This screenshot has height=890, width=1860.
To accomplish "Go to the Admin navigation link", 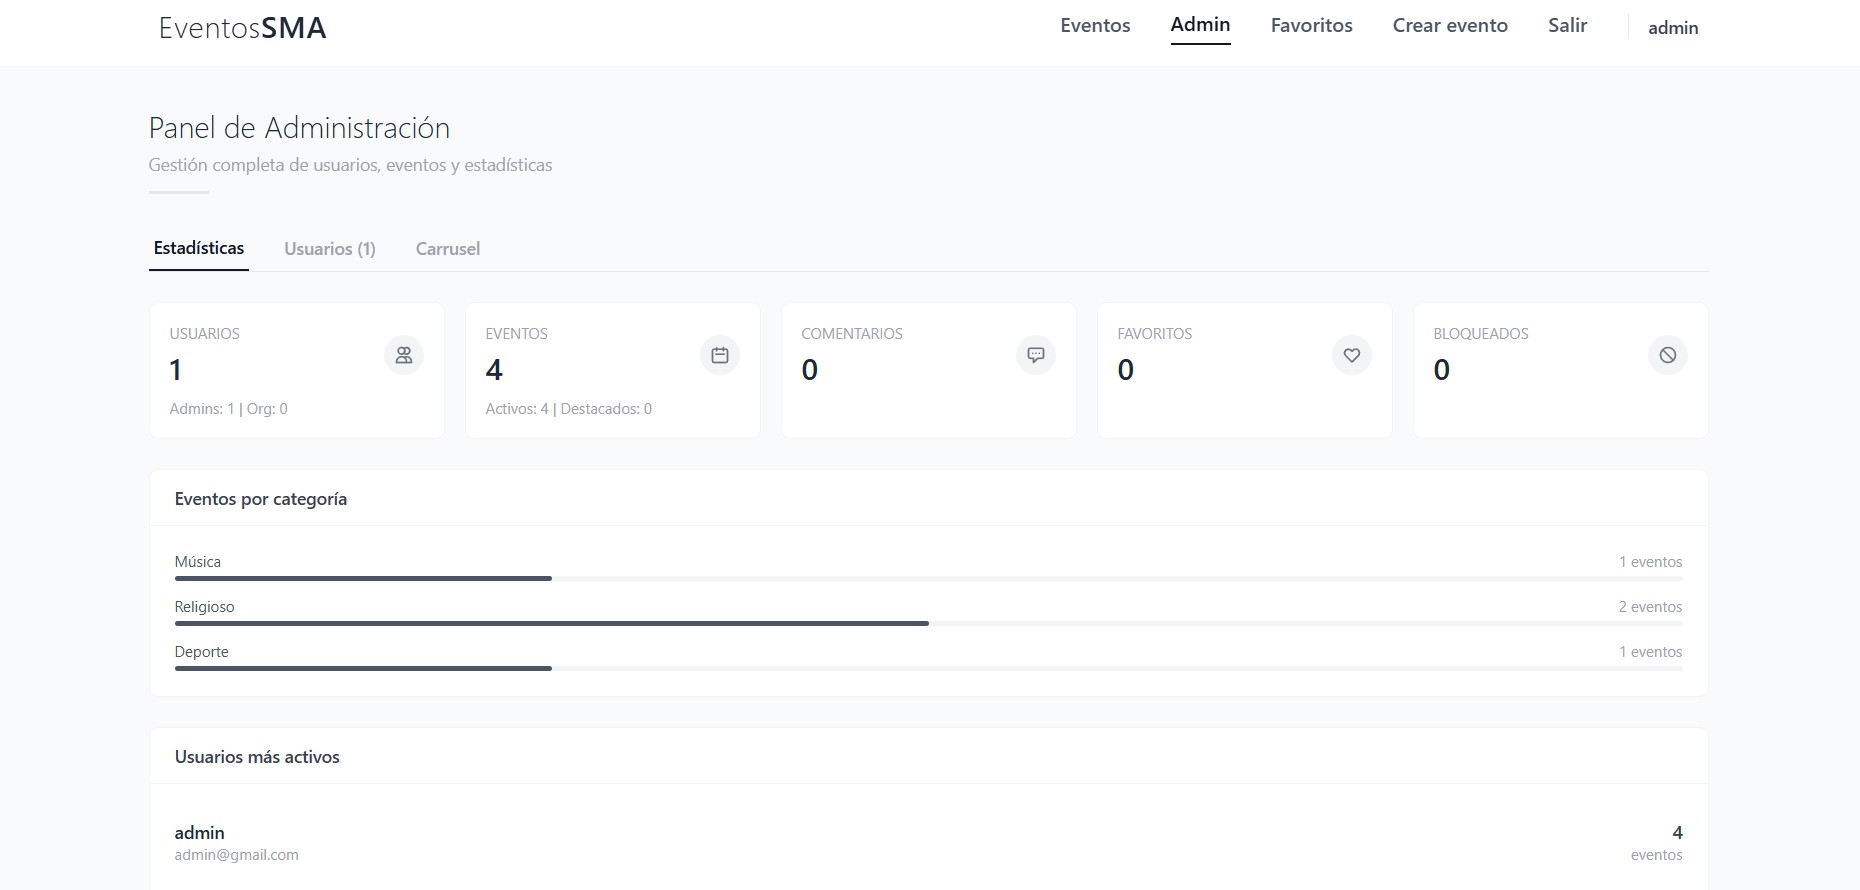I will 1200,26.
